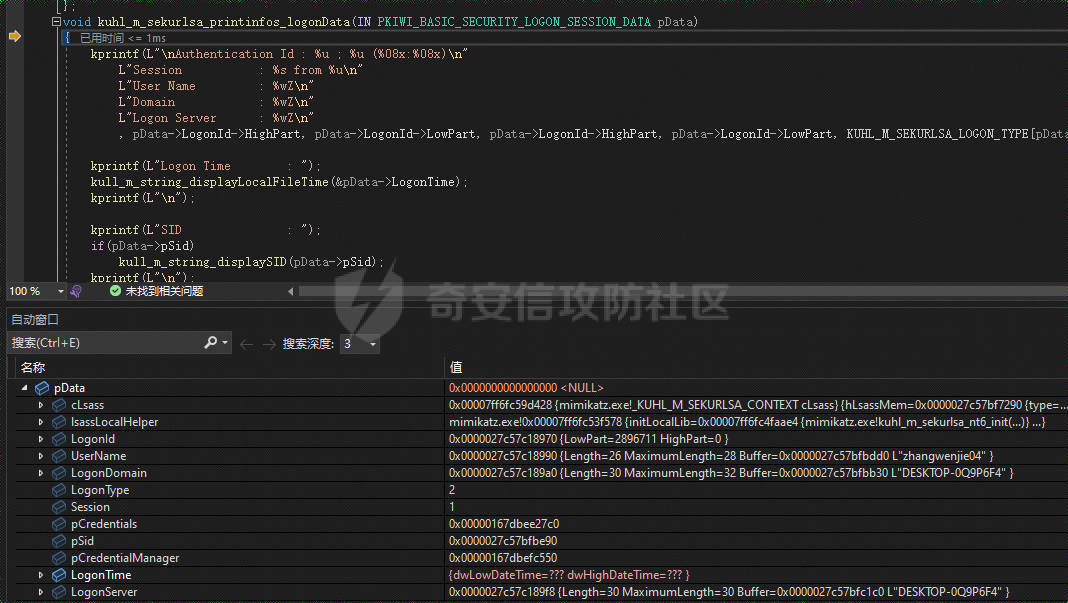Click the yellow current-statement arrow in margin
The image size is (1068, 603).
point(15,36)
